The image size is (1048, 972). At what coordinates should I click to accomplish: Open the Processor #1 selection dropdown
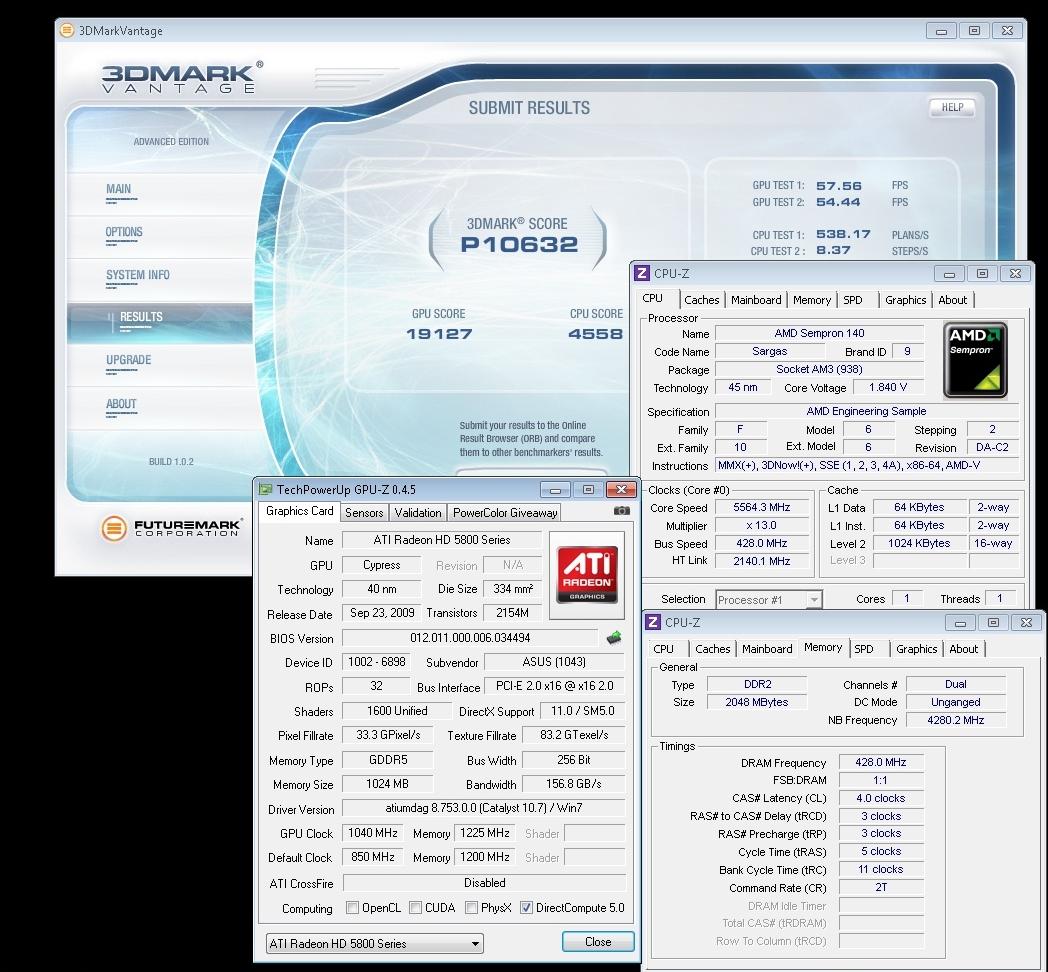click(769, 600)
